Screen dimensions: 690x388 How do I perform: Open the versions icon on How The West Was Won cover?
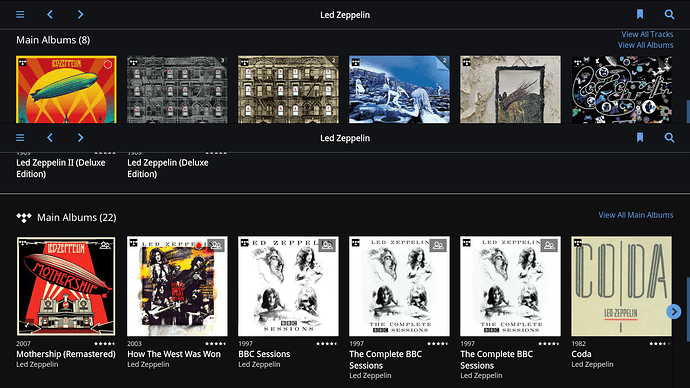click(216, 245)
